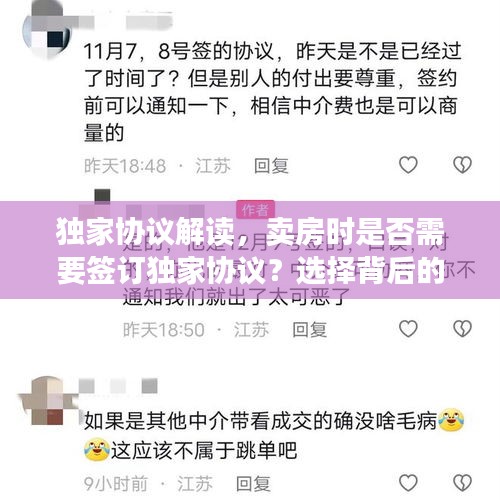This screenshot has height=500, width=500.
Task: Tap the reply text 通知我们就出了太可恶了
Action: coord(236,297)
